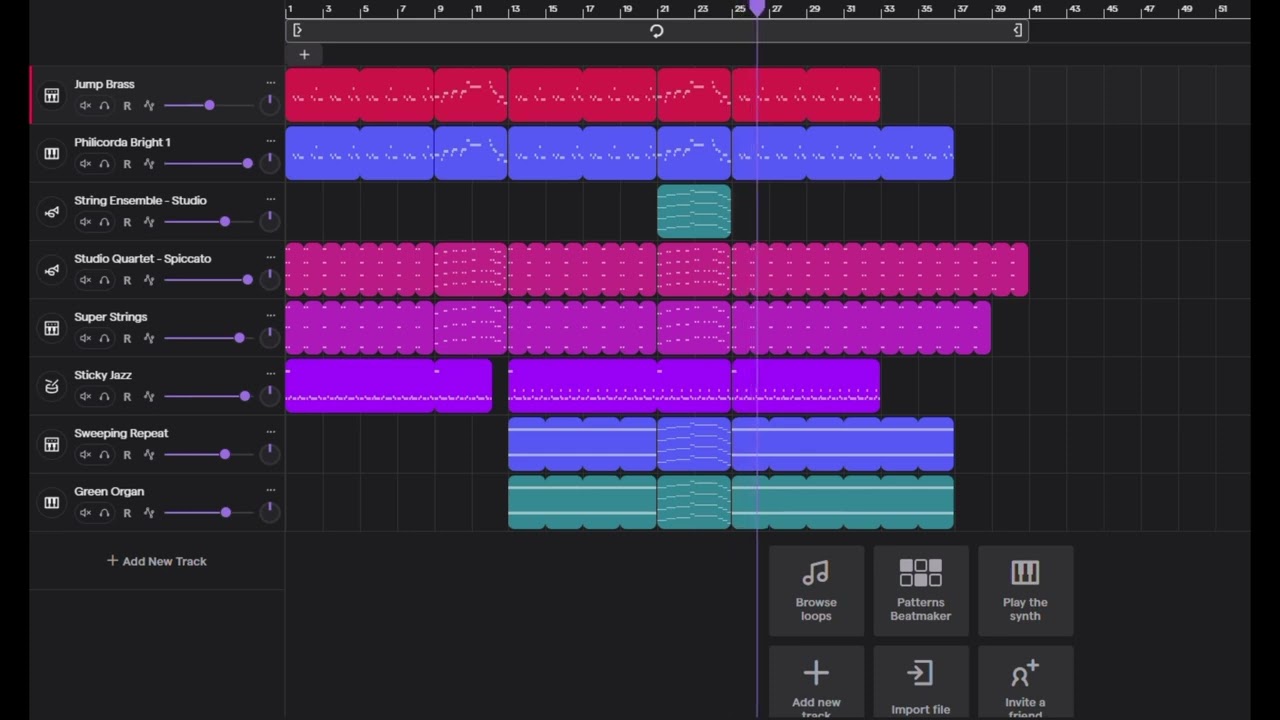Screen dimensions: 1280x720
Task: Click the Sweeping Repeat instrument icon
Action: coord(51,444)
